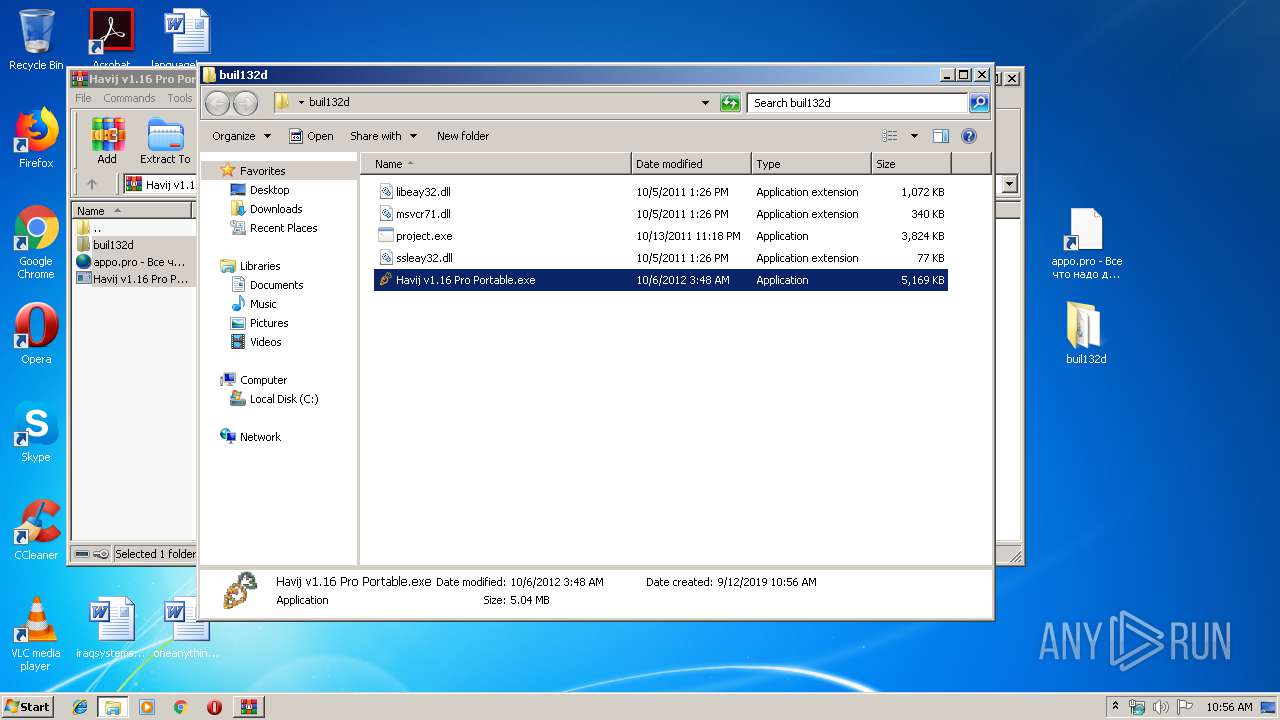The height and width of the screenshot is (720, 1280).
Task: Click WinRAR Add toolbar icon
Action: 107,141
